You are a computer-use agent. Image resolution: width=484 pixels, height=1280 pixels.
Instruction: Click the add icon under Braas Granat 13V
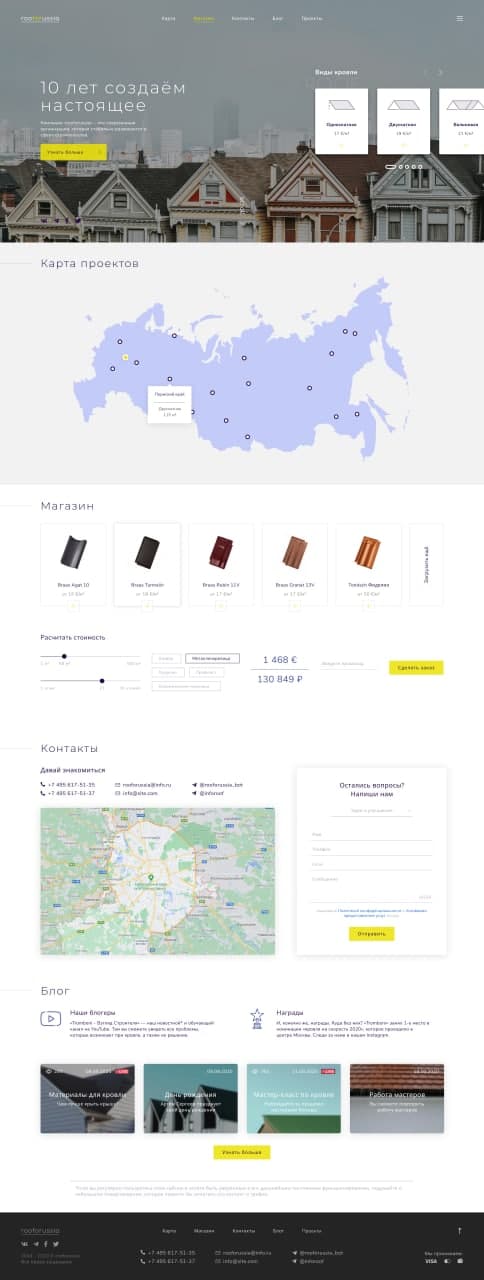coord(294,605)
